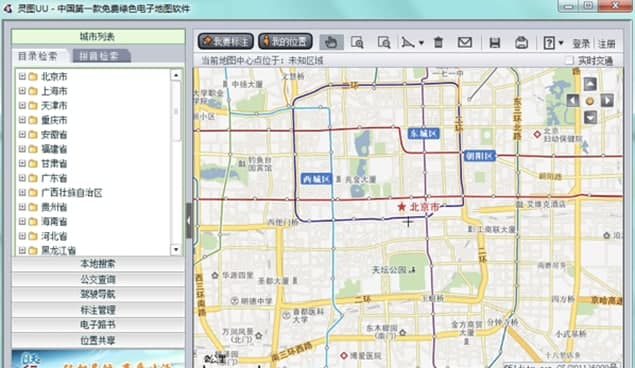Select the 贵州省 tree row

coord(54,207)
